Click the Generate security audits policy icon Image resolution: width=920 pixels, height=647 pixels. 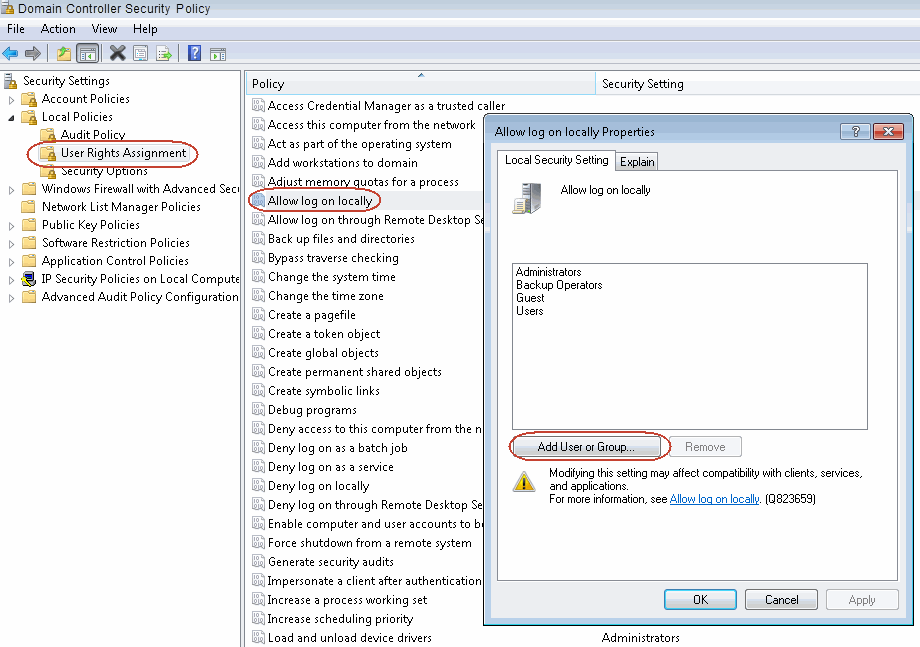(x=258, y=561)
